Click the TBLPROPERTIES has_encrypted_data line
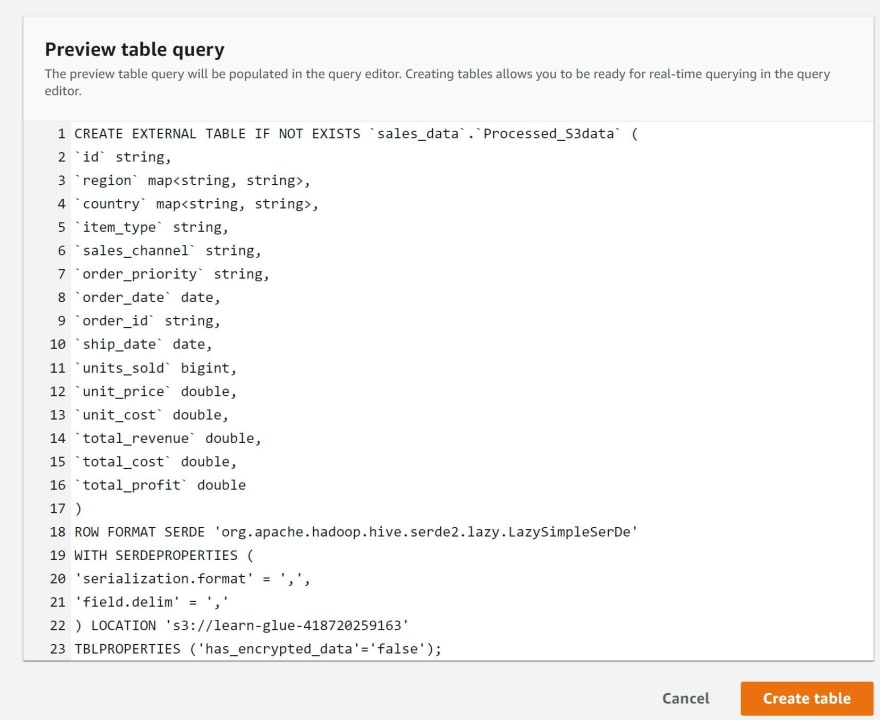 (258, 649)
